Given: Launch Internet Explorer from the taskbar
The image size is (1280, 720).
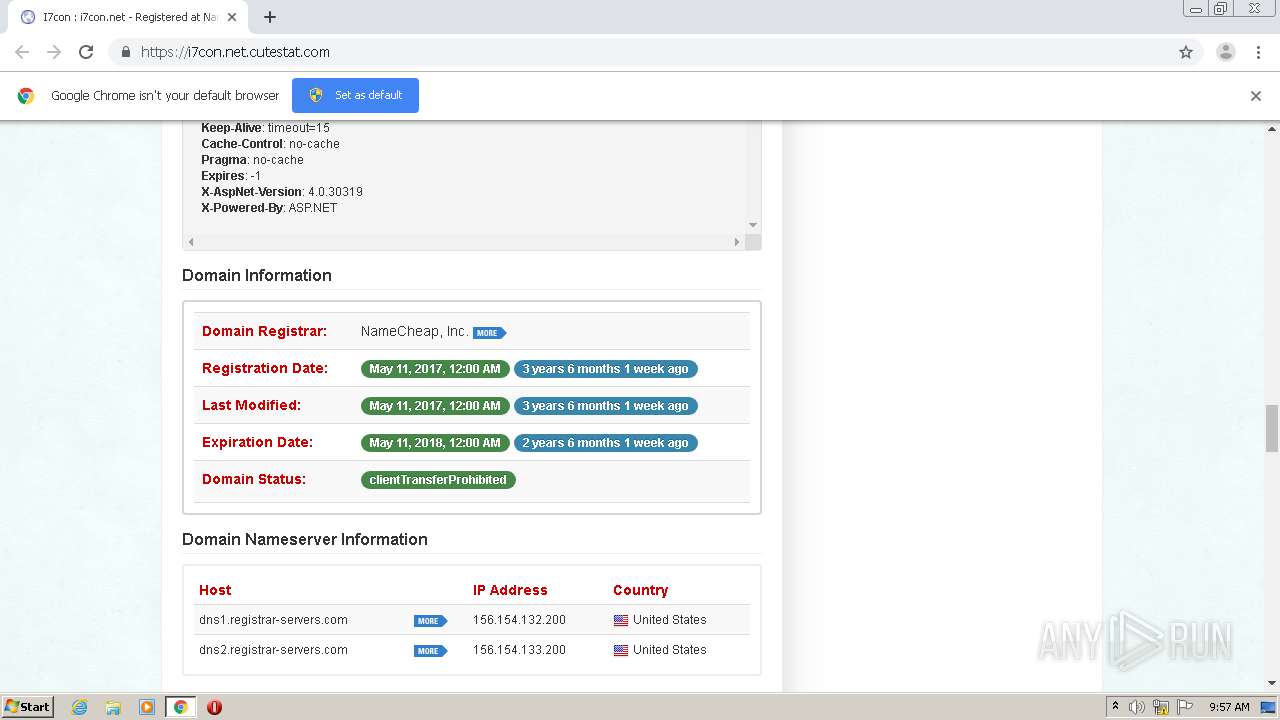Looking at the screenshot, I should pos(79,707).
